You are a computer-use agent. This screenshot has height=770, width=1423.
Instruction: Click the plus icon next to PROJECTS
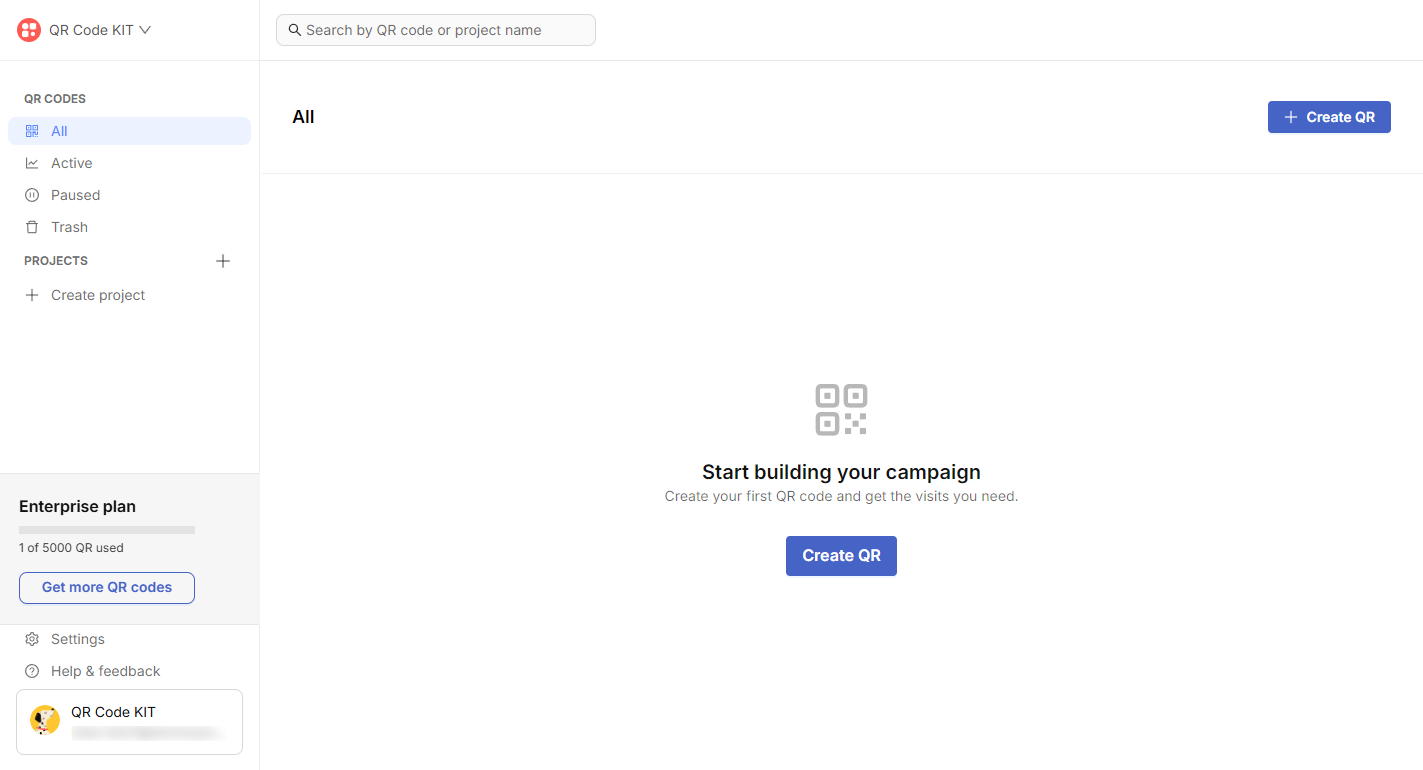223,261
